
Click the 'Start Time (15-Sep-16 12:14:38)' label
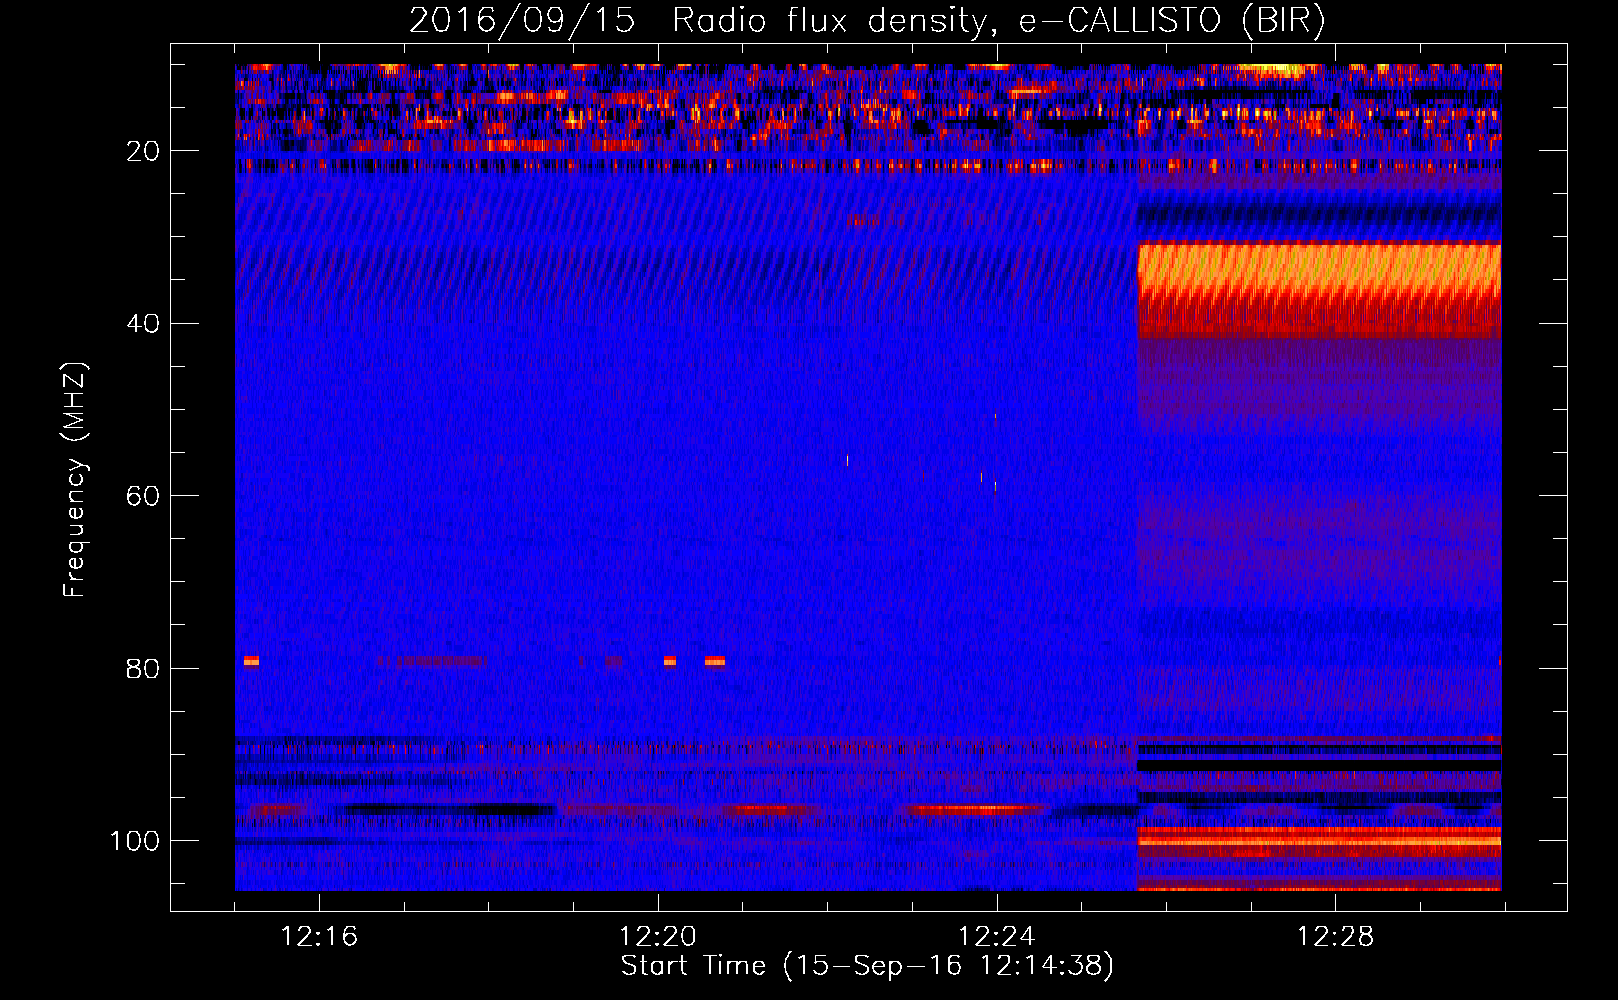[867, 966]
